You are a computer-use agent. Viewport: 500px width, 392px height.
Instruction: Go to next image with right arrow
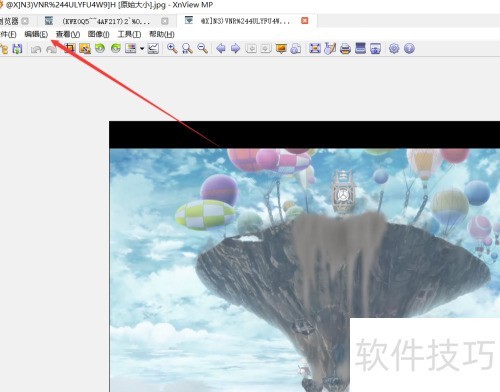point(236,49)
